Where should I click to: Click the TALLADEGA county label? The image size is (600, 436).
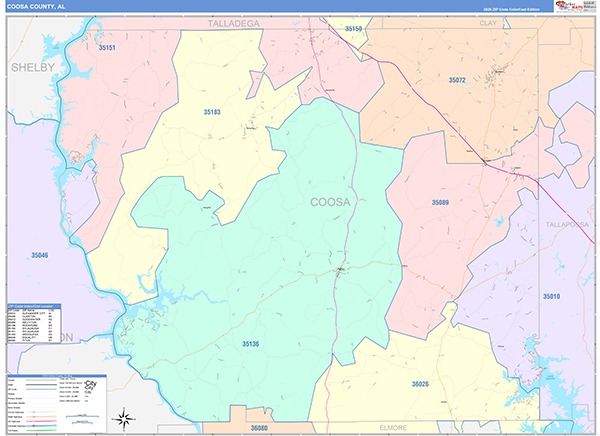233,24
